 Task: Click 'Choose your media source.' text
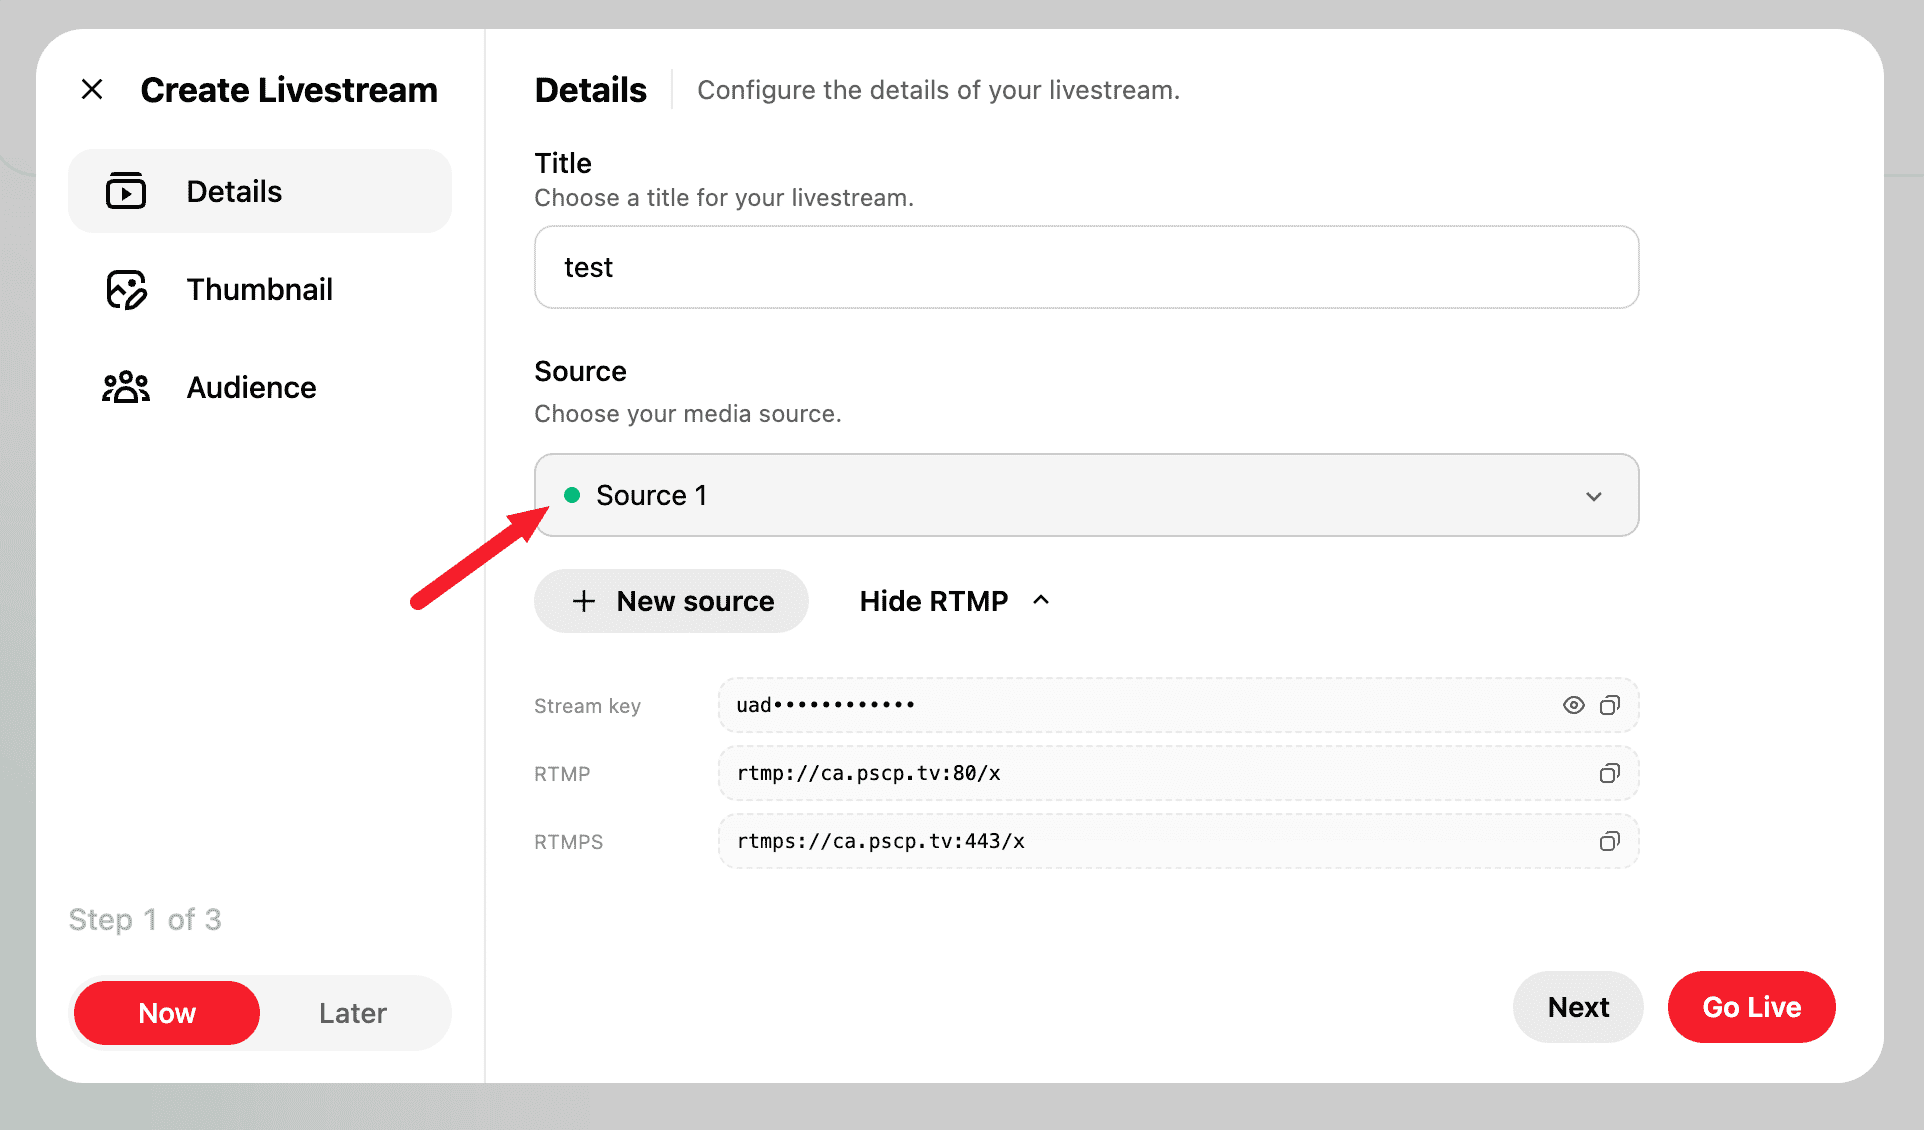688,414
